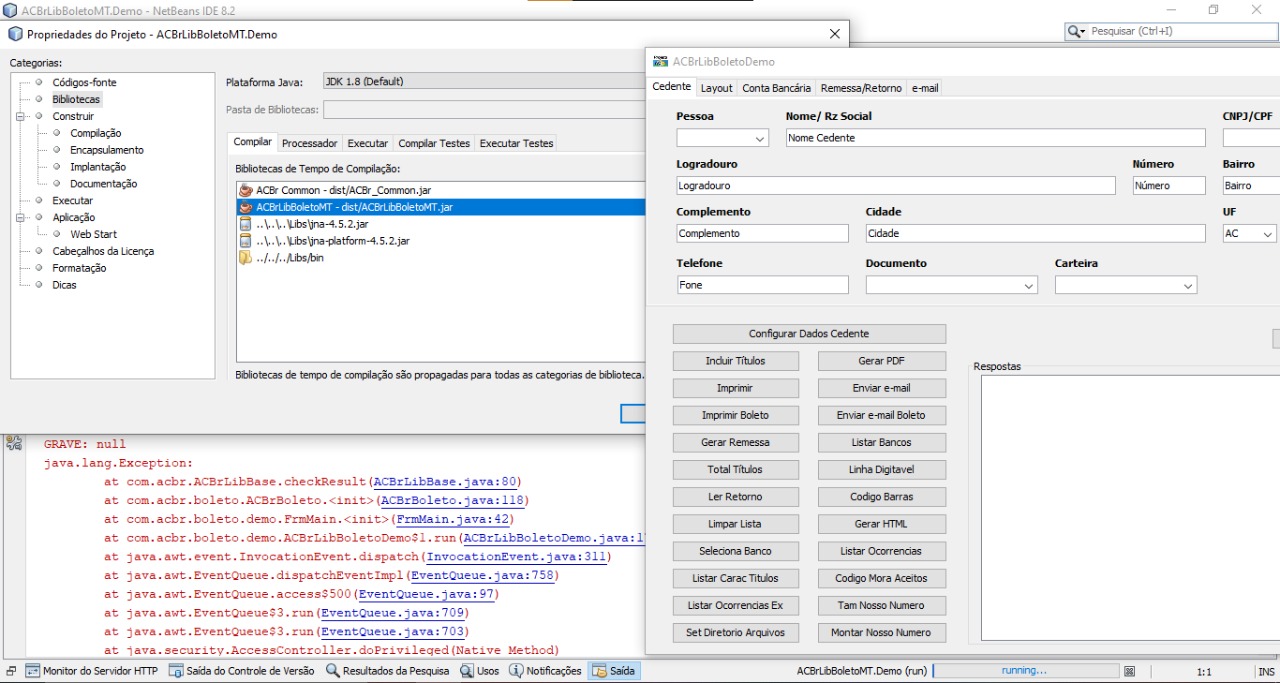Viewport: 1280px width, 683px height.
Task: Click inside the Respostas text area
Action: [x=1130, y=507]
